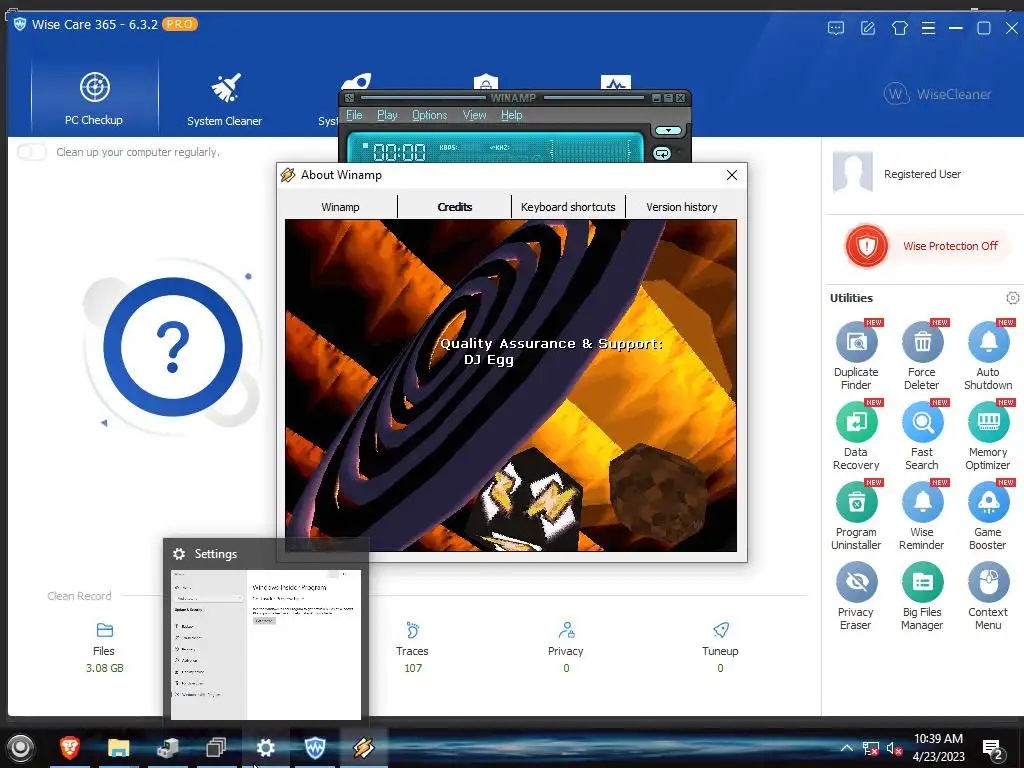The image size is (1024, 768).
Task: Click the Winamp dropdown arrow button
Action: 668,131
